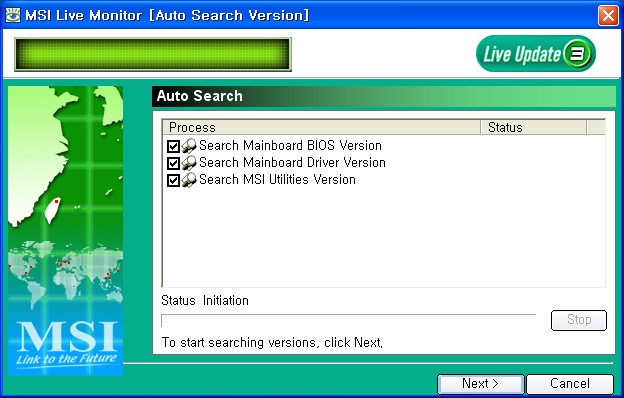
Task: Click 'To start searching versions, click Next' text
Action: (x=272, y=343)
